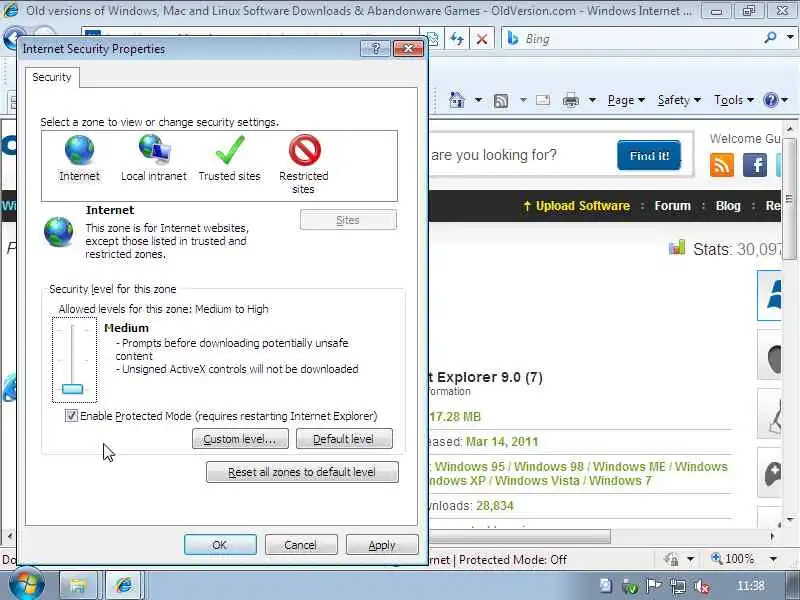Select the Trusted sites checkmark icon
This screenshot has height=600, width=800.
230,150
